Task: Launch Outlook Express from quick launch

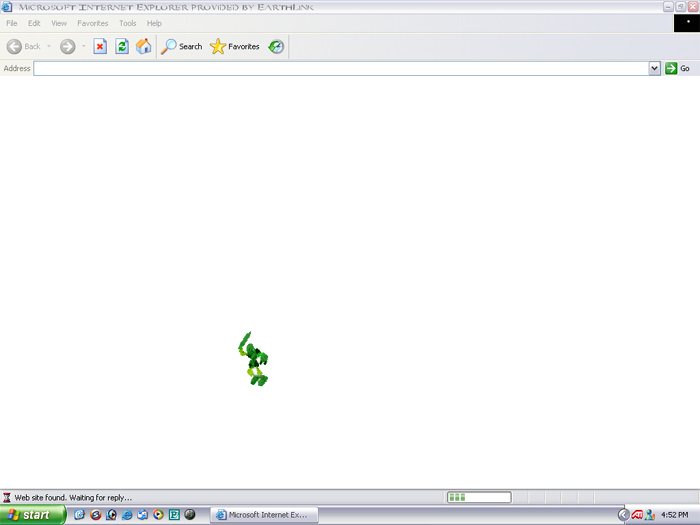Action: [142, 515]
